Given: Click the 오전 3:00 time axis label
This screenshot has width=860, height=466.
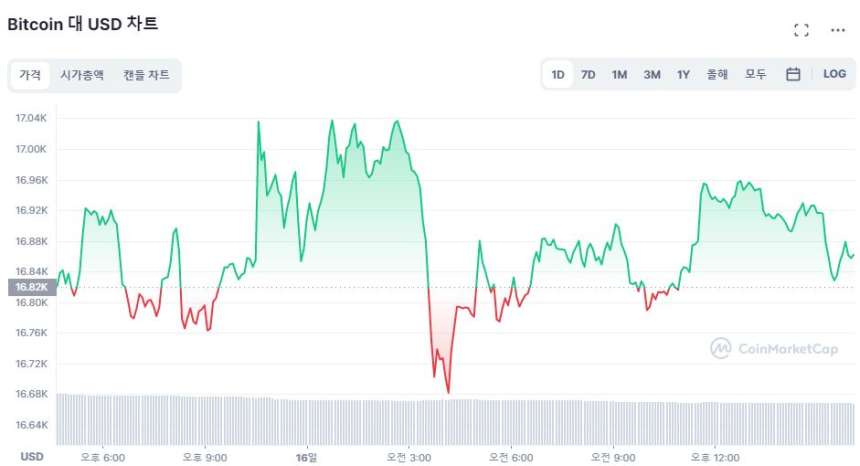Looking at the screenshot, I should point(409,456).
